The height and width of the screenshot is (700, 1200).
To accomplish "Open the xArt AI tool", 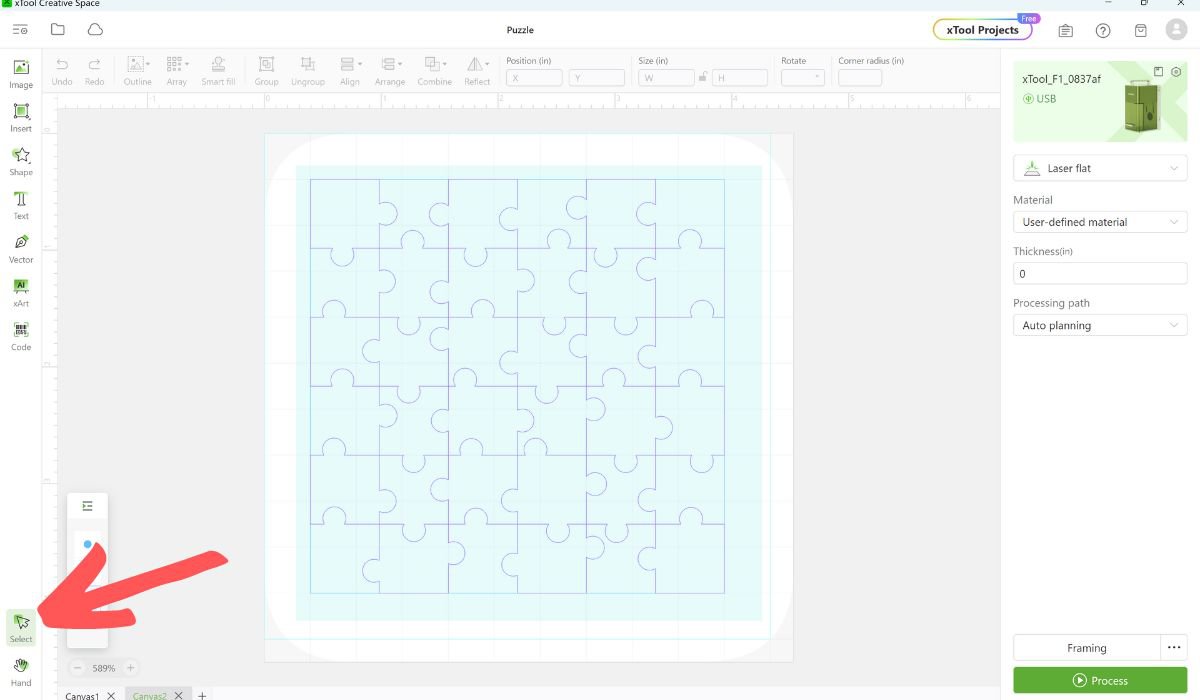I will click(20, 292).
